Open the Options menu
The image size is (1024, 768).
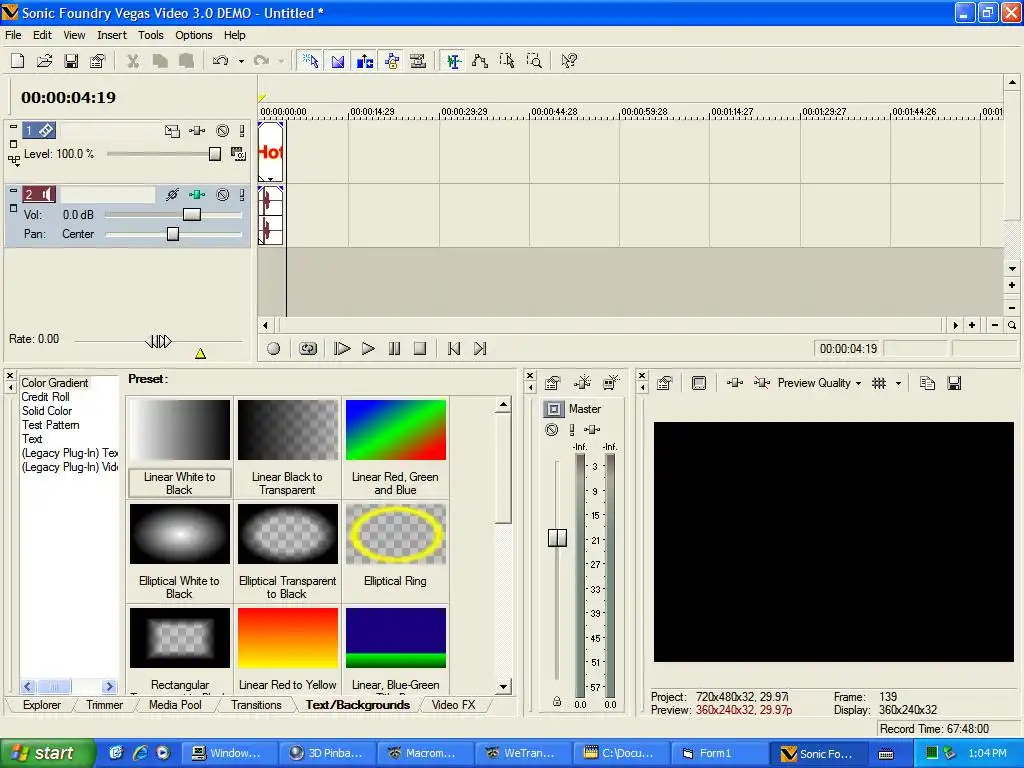[x=193, y=35]
